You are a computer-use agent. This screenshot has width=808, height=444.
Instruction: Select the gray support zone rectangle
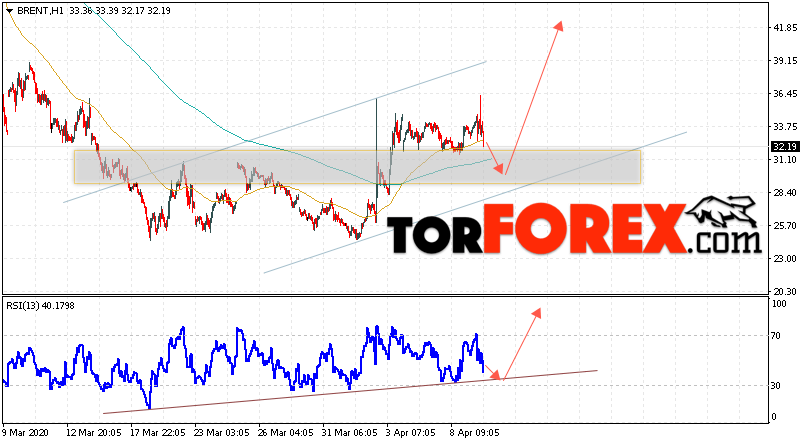[x=357, y=167]
